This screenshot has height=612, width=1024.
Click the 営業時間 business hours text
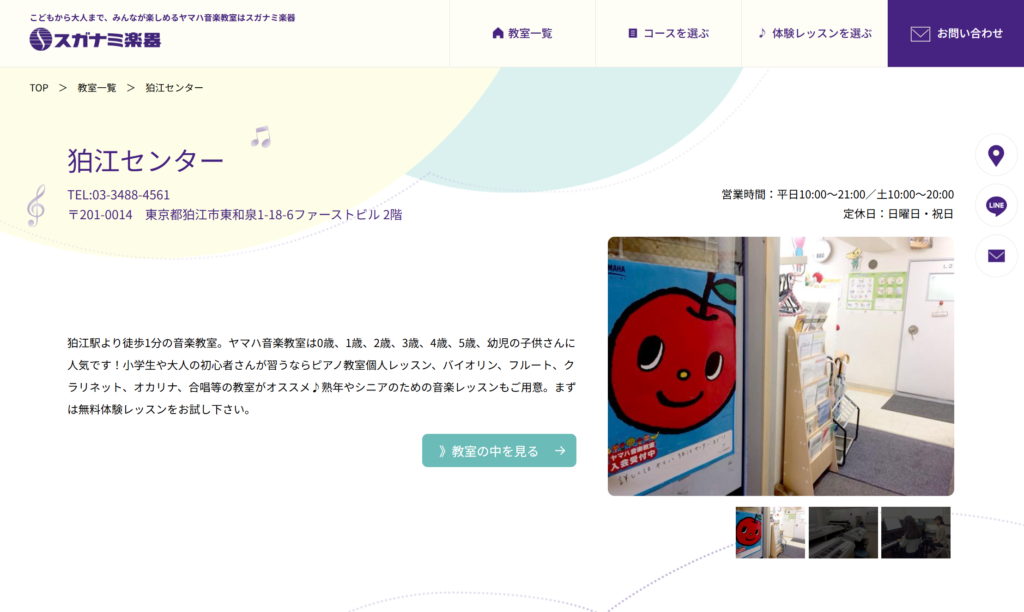(x=837, y=194)
